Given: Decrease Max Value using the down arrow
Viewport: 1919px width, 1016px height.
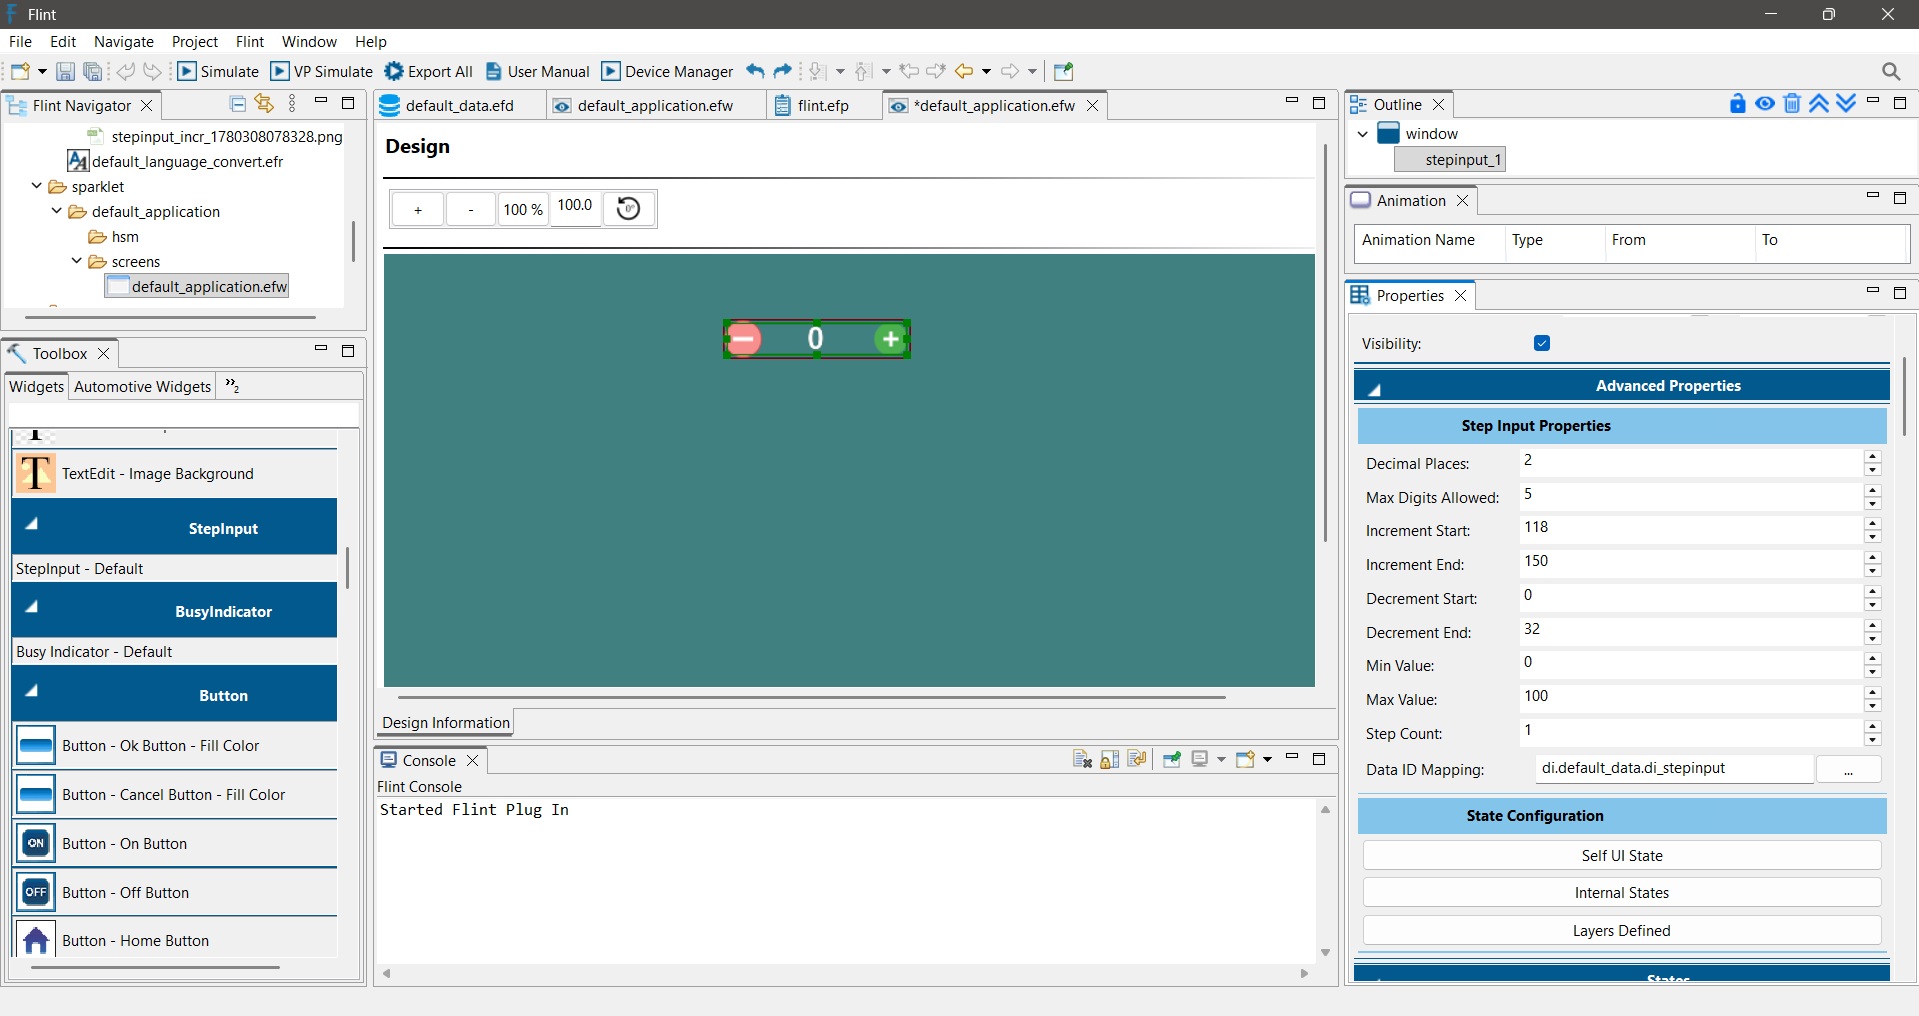Looking at the screenshot, I should tap(1873, 706).
